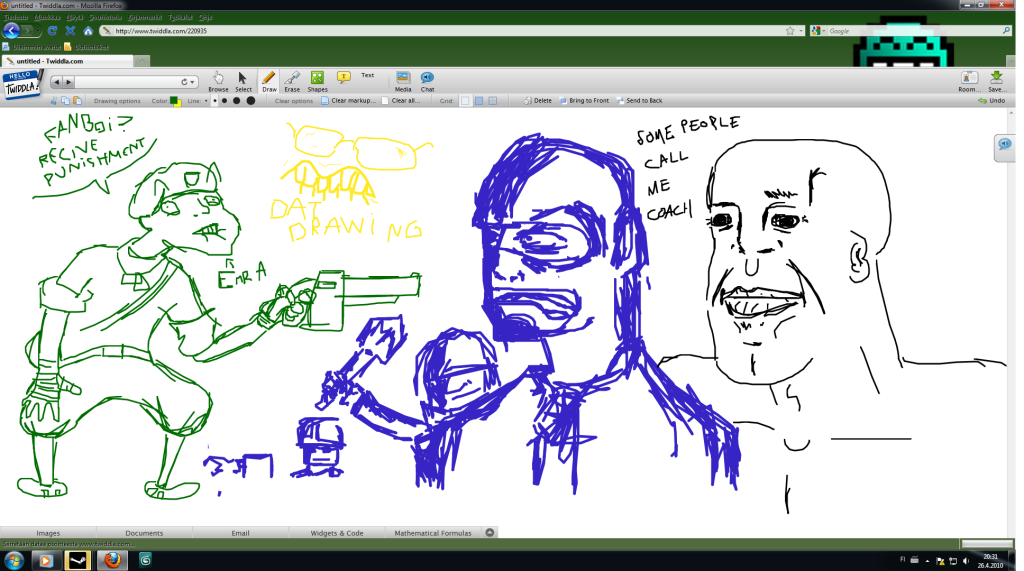The width and height of the screenshot is (1024, 571).
Task: Refresh the Twiddla browse bar page
Action: coord(185,82)
